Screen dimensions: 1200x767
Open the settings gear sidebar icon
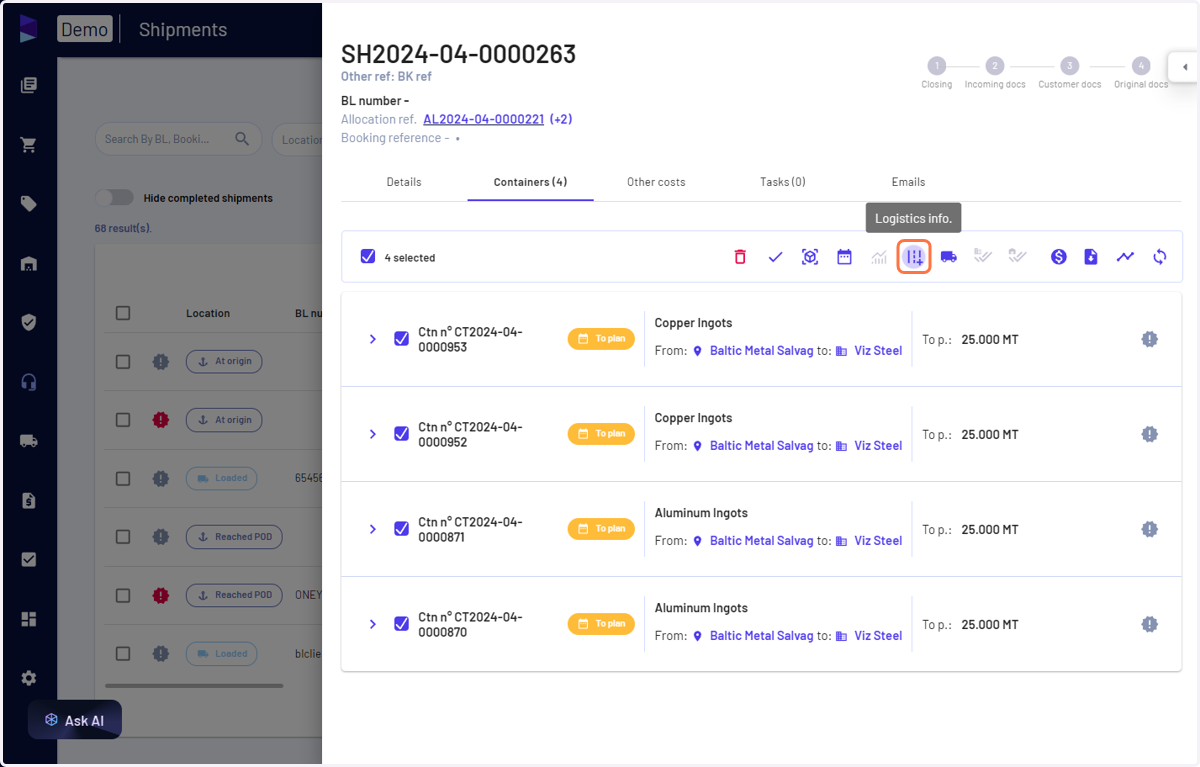tap(29, 678)
